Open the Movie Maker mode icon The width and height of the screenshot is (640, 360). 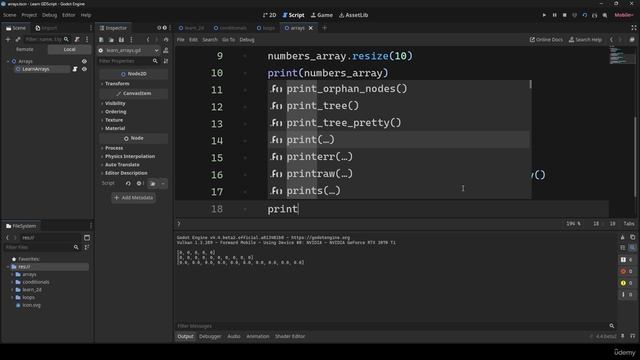[x=605, y=15]
